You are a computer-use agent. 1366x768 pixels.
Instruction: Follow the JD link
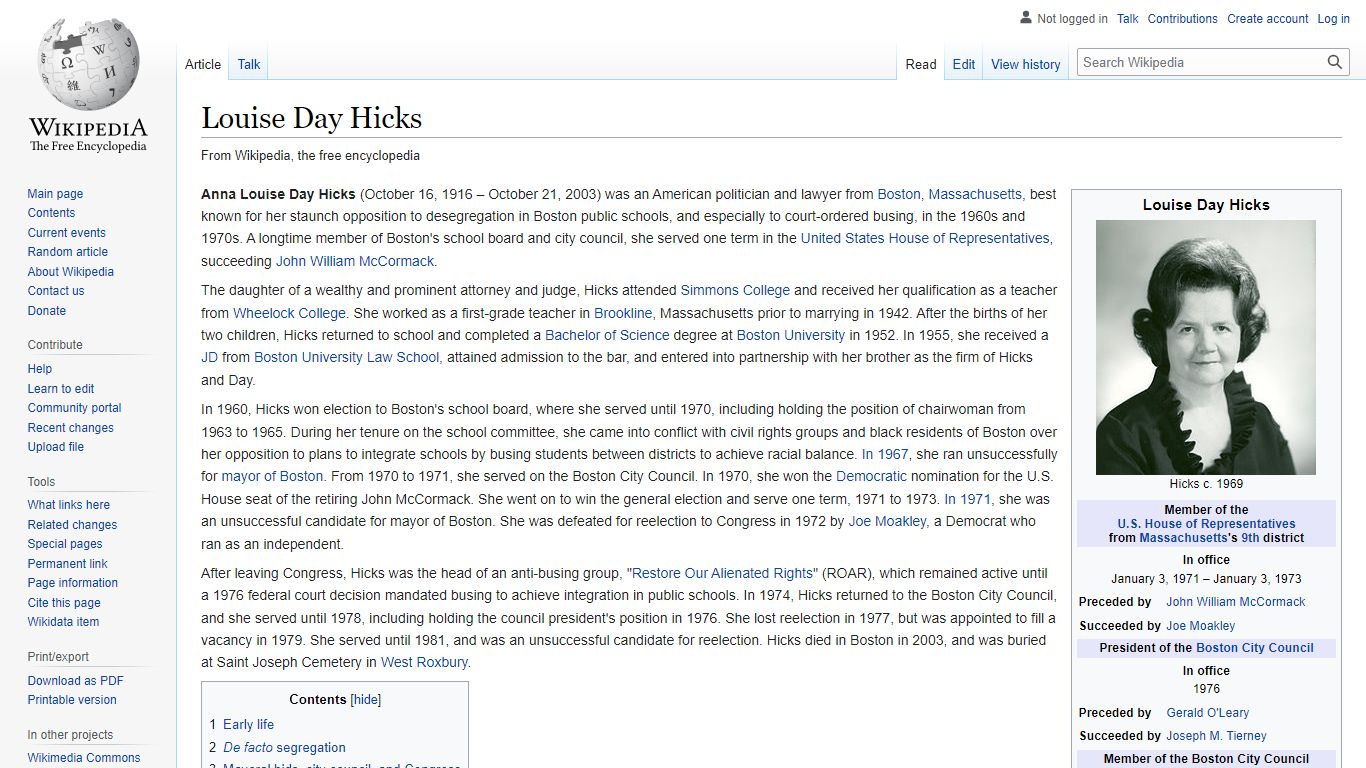tap(209, 357)
